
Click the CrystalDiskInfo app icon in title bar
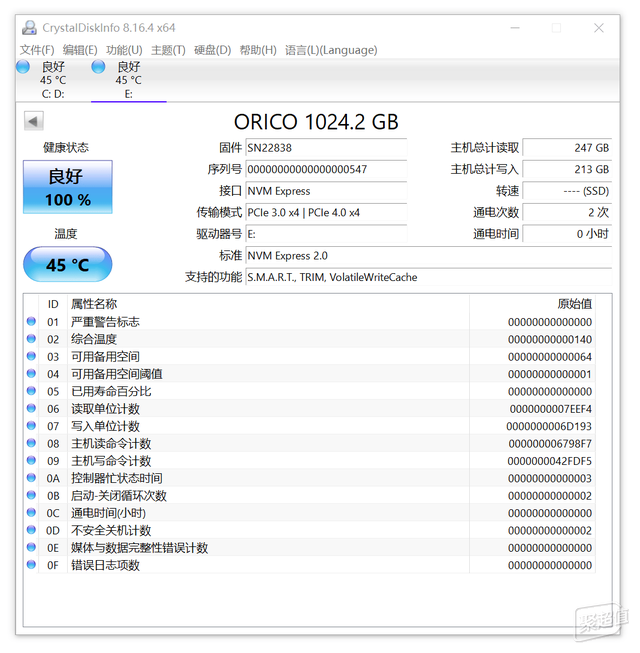(x=29, y=27)
